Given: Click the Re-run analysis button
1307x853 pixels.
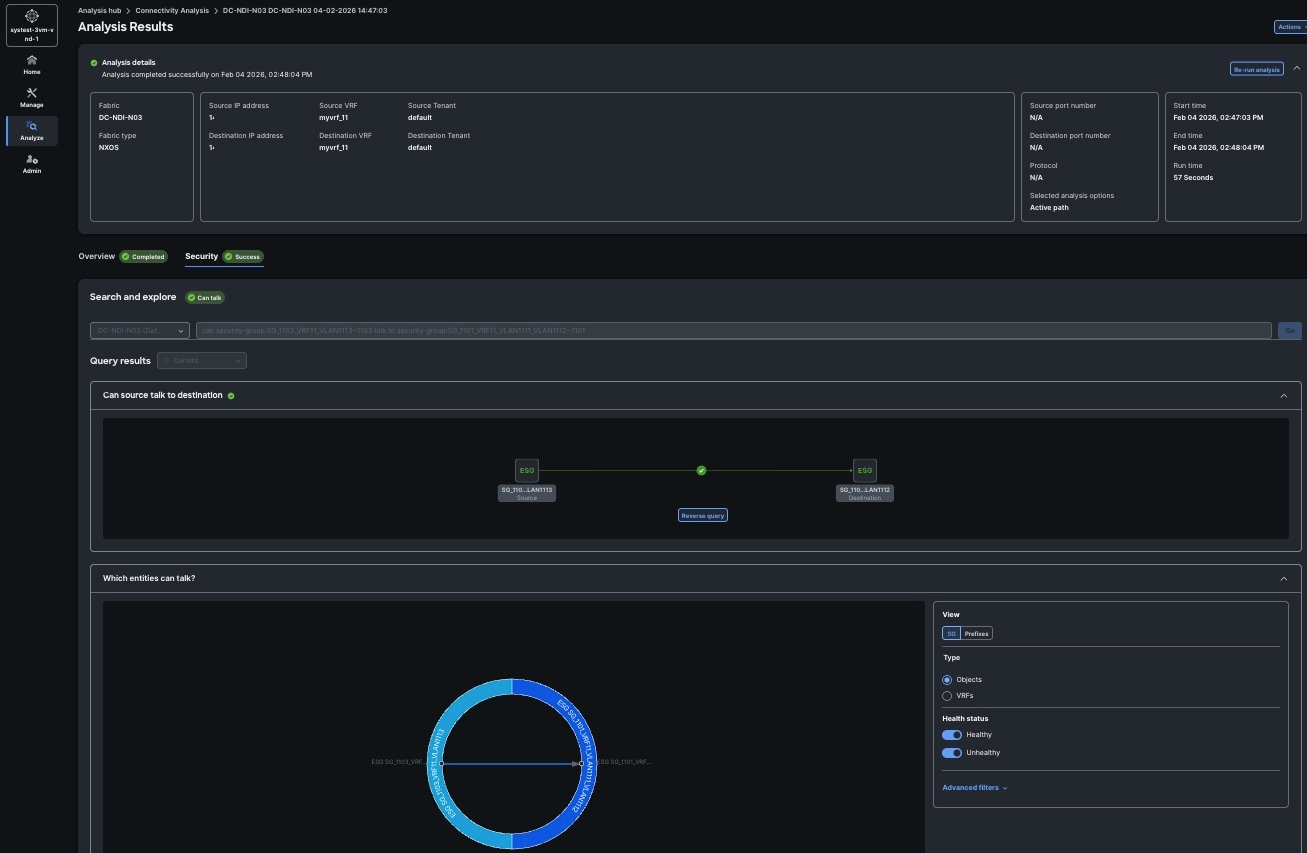Looking at the screenshot, I should click(1256, 70).
